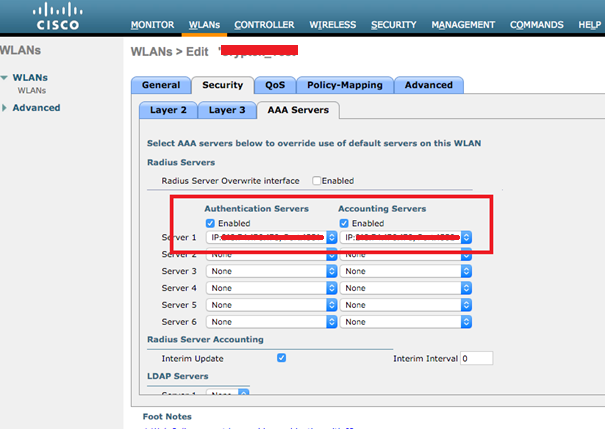Open Server 6 accounting server dropdown
This screenshot has height=429, width=605.
click(x=407, y=321)
